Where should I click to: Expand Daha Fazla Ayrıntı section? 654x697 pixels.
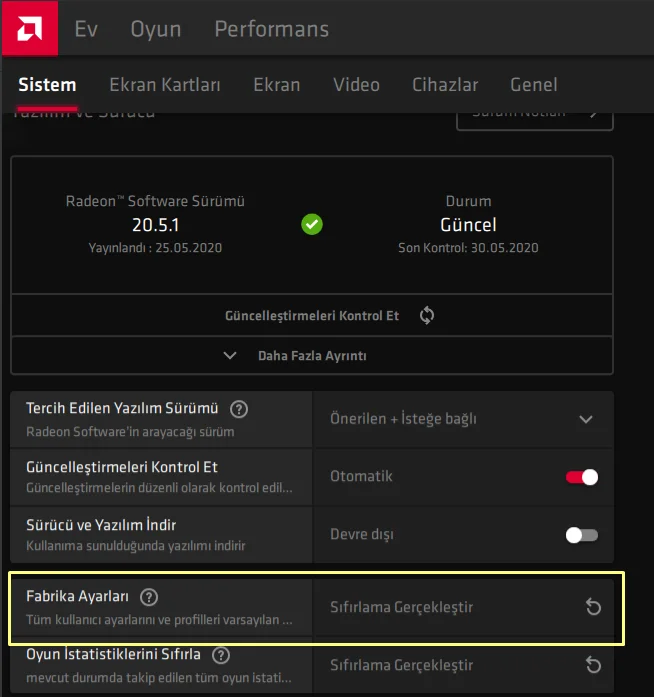(x=312, y=355)
